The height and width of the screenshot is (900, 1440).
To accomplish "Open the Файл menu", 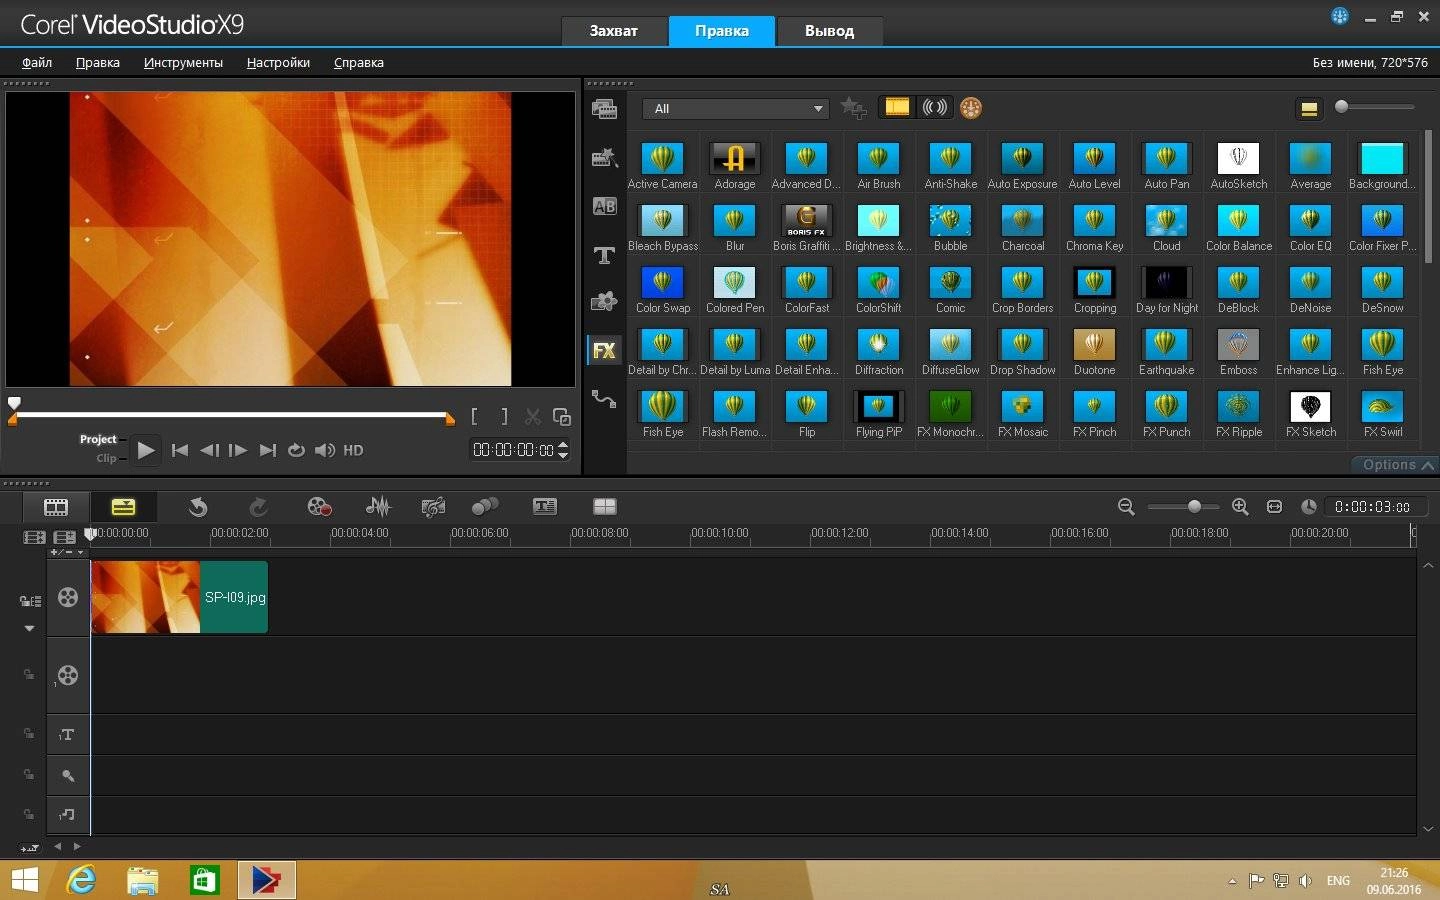I will [37, 62].
